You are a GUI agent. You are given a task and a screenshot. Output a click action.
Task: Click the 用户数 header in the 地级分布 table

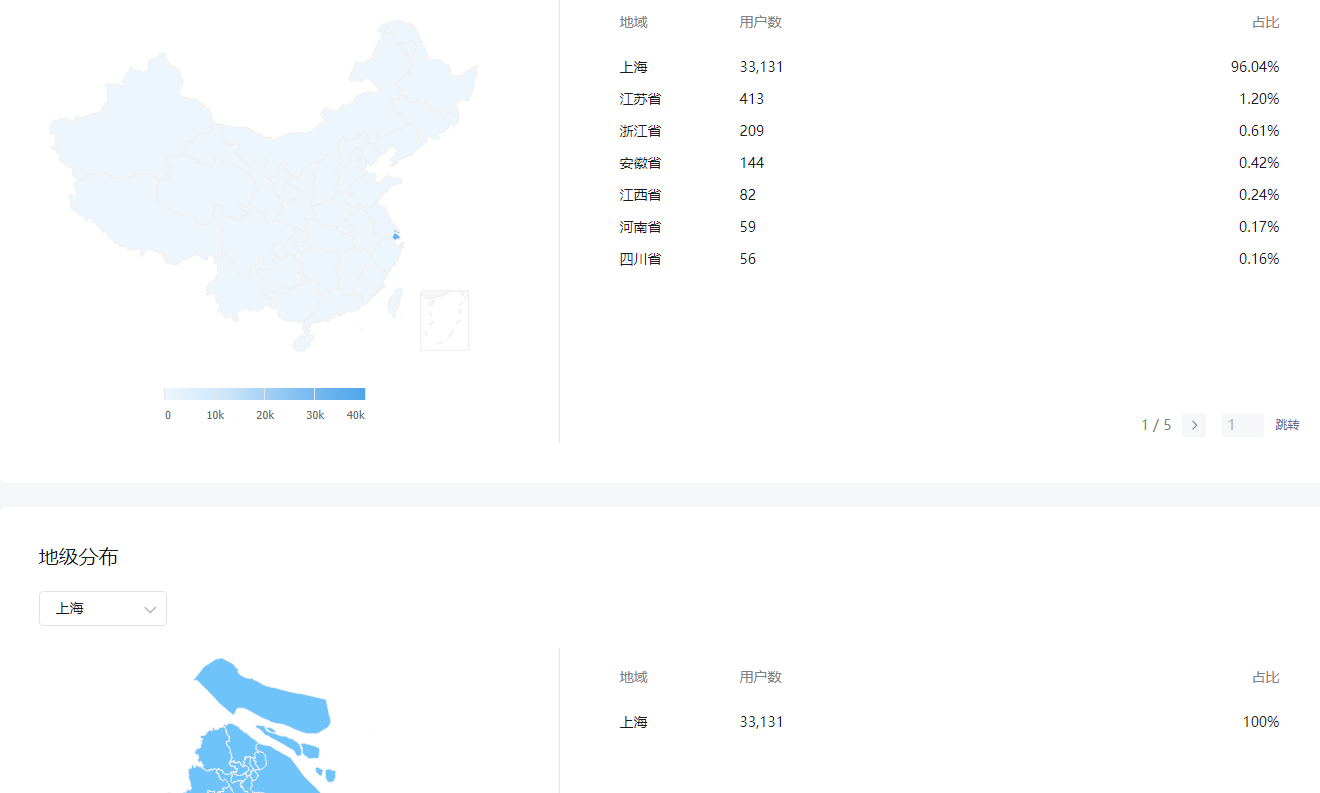pos(761,677)
